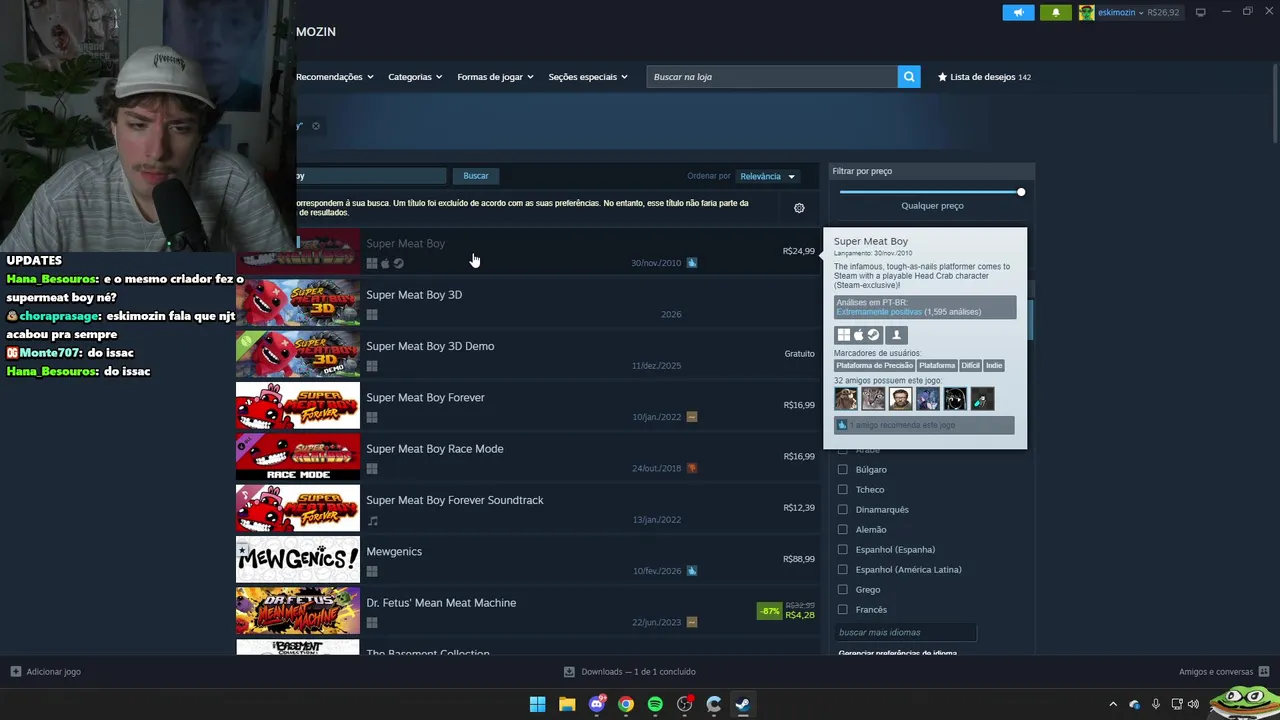Click negative review icon beside 24/out./2018

coord(692,468)
